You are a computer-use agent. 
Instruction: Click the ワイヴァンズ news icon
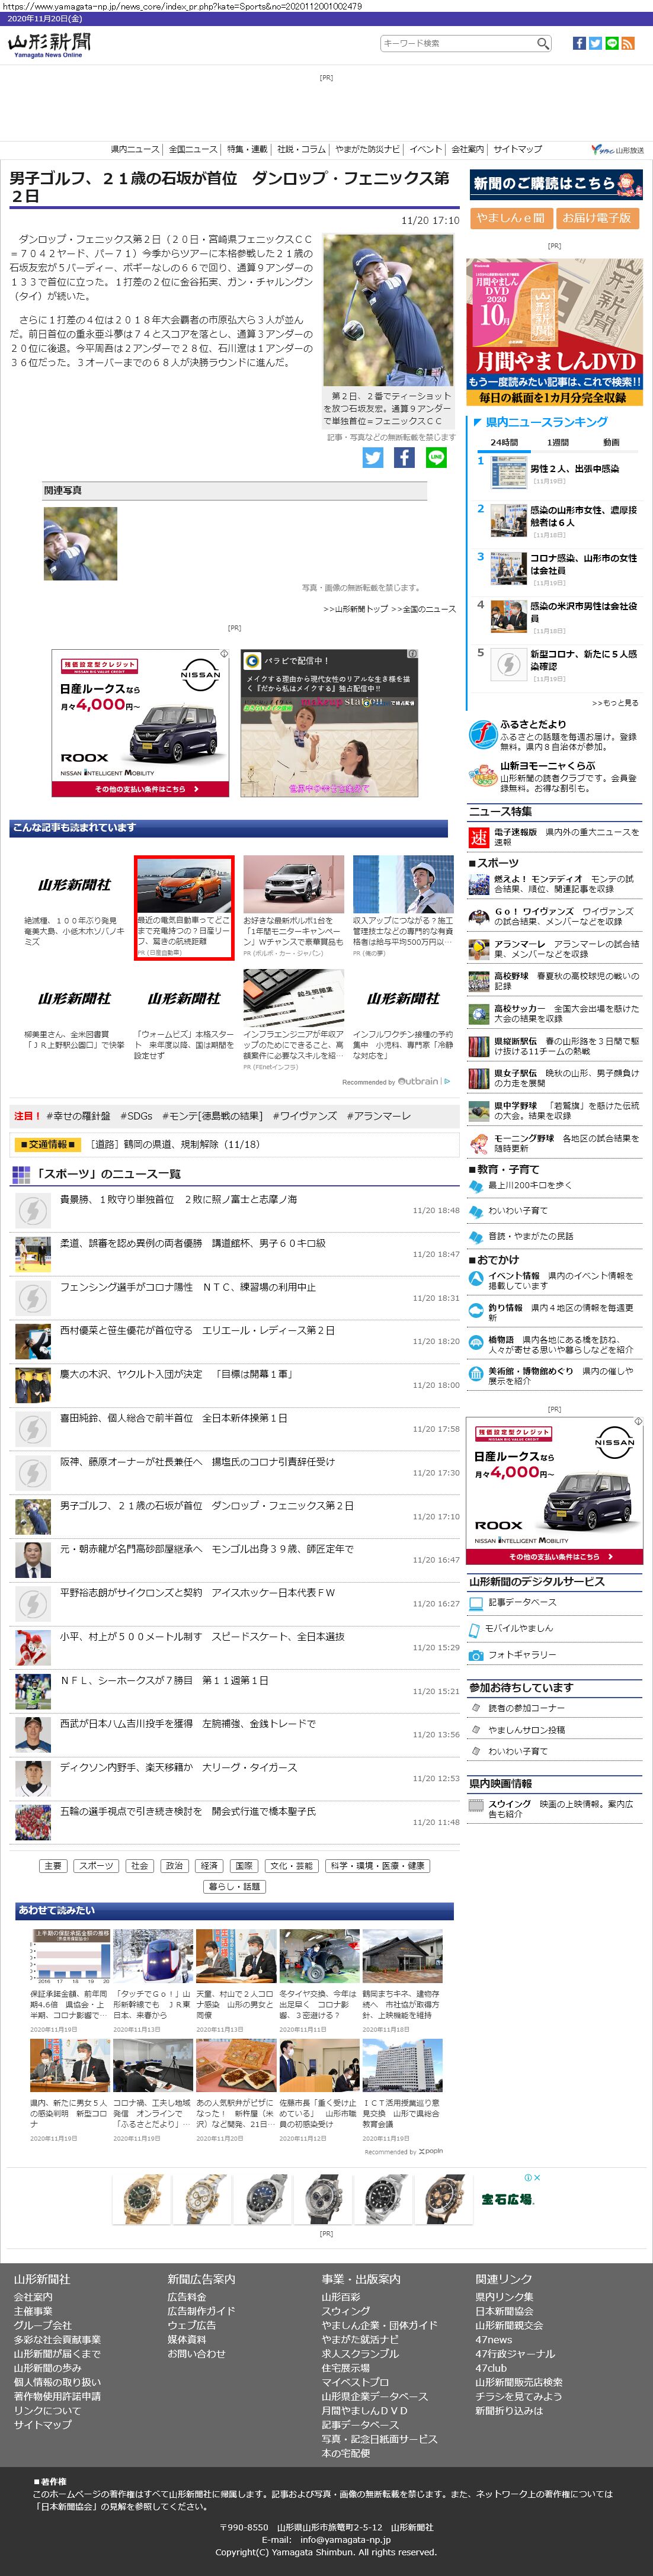(479, 916)
